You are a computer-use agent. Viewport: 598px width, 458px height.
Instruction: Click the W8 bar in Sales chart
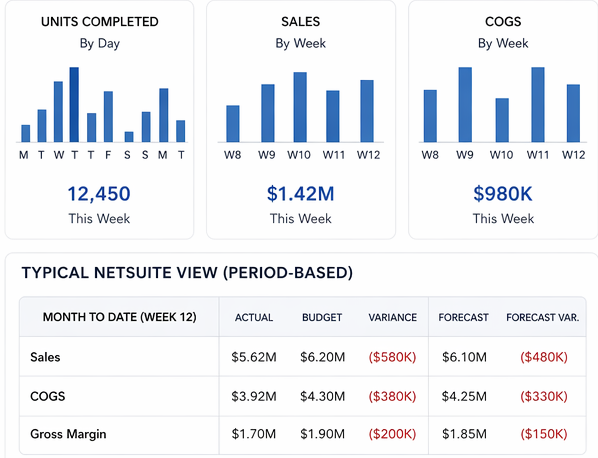click(233, 124)
